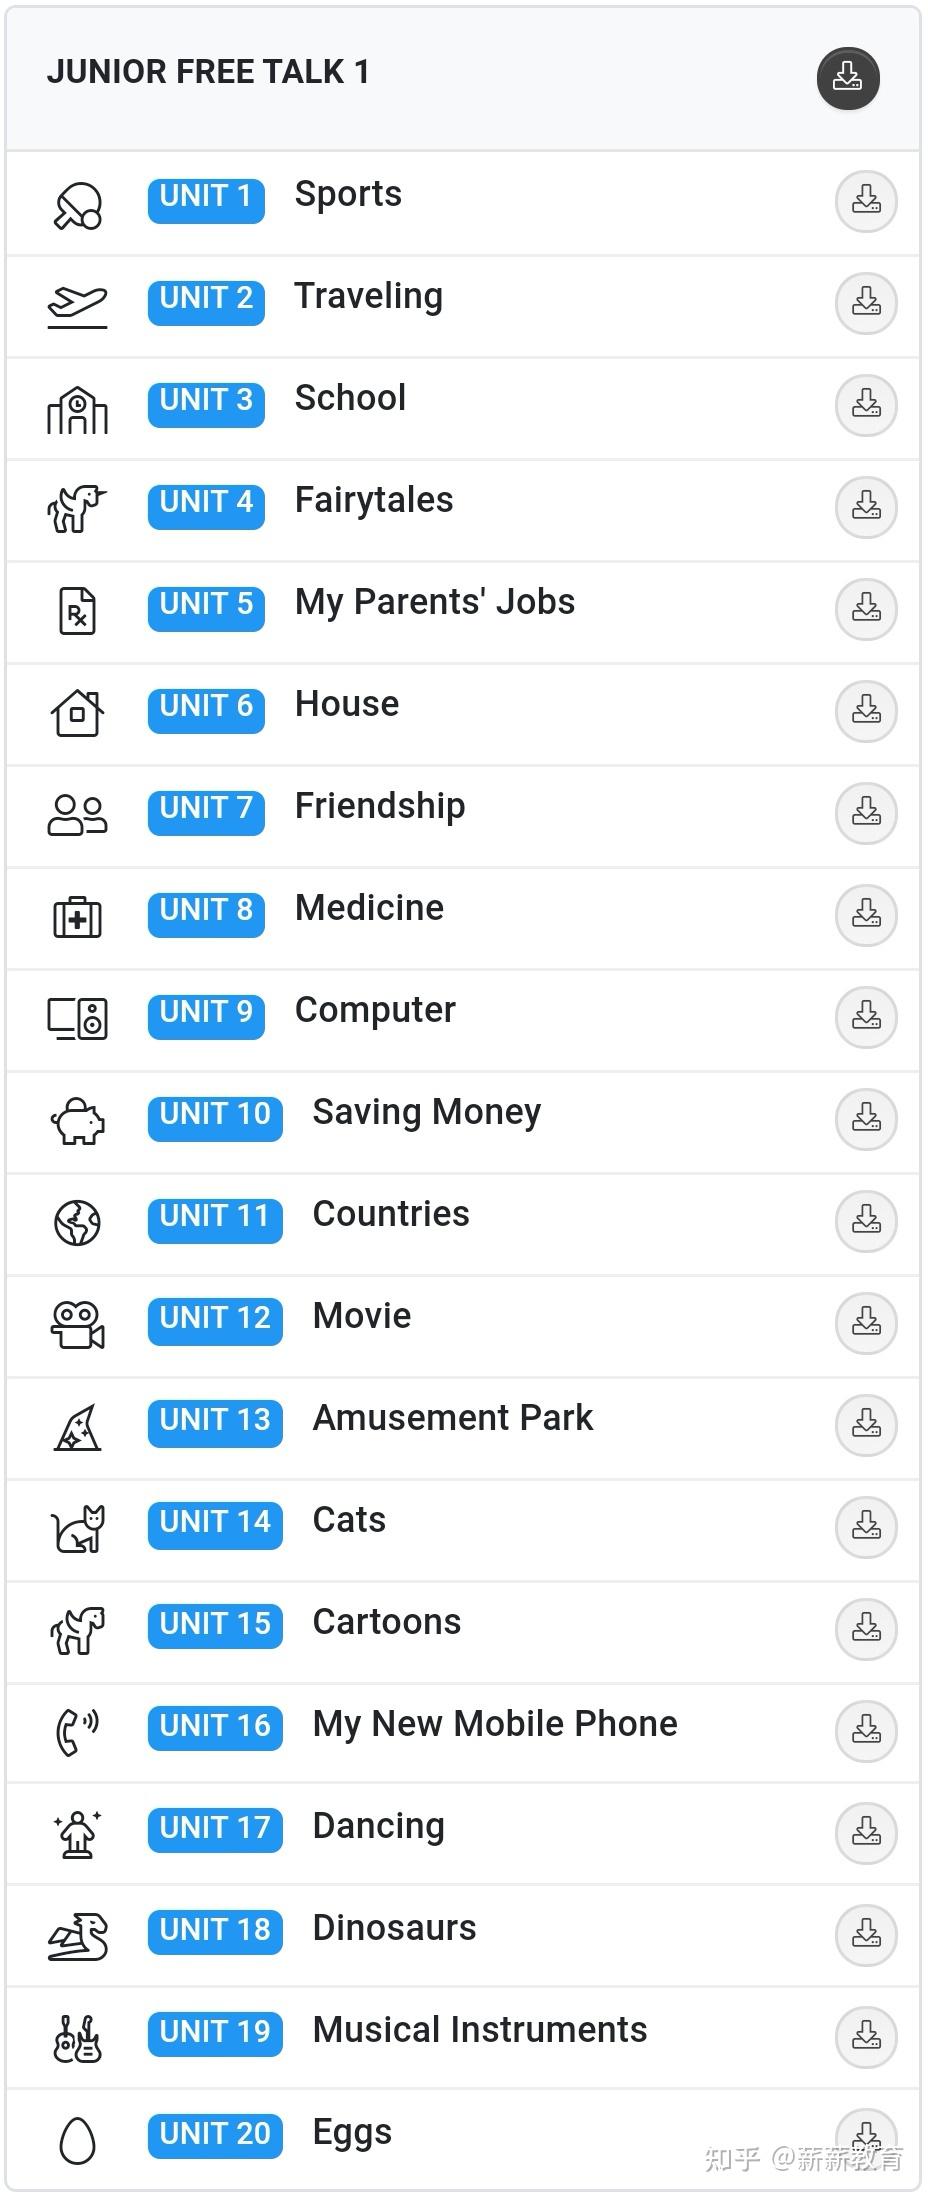Download Unit 8 Medicine
The height and width of the screenshot is (2197, 928).
point(866,915)
